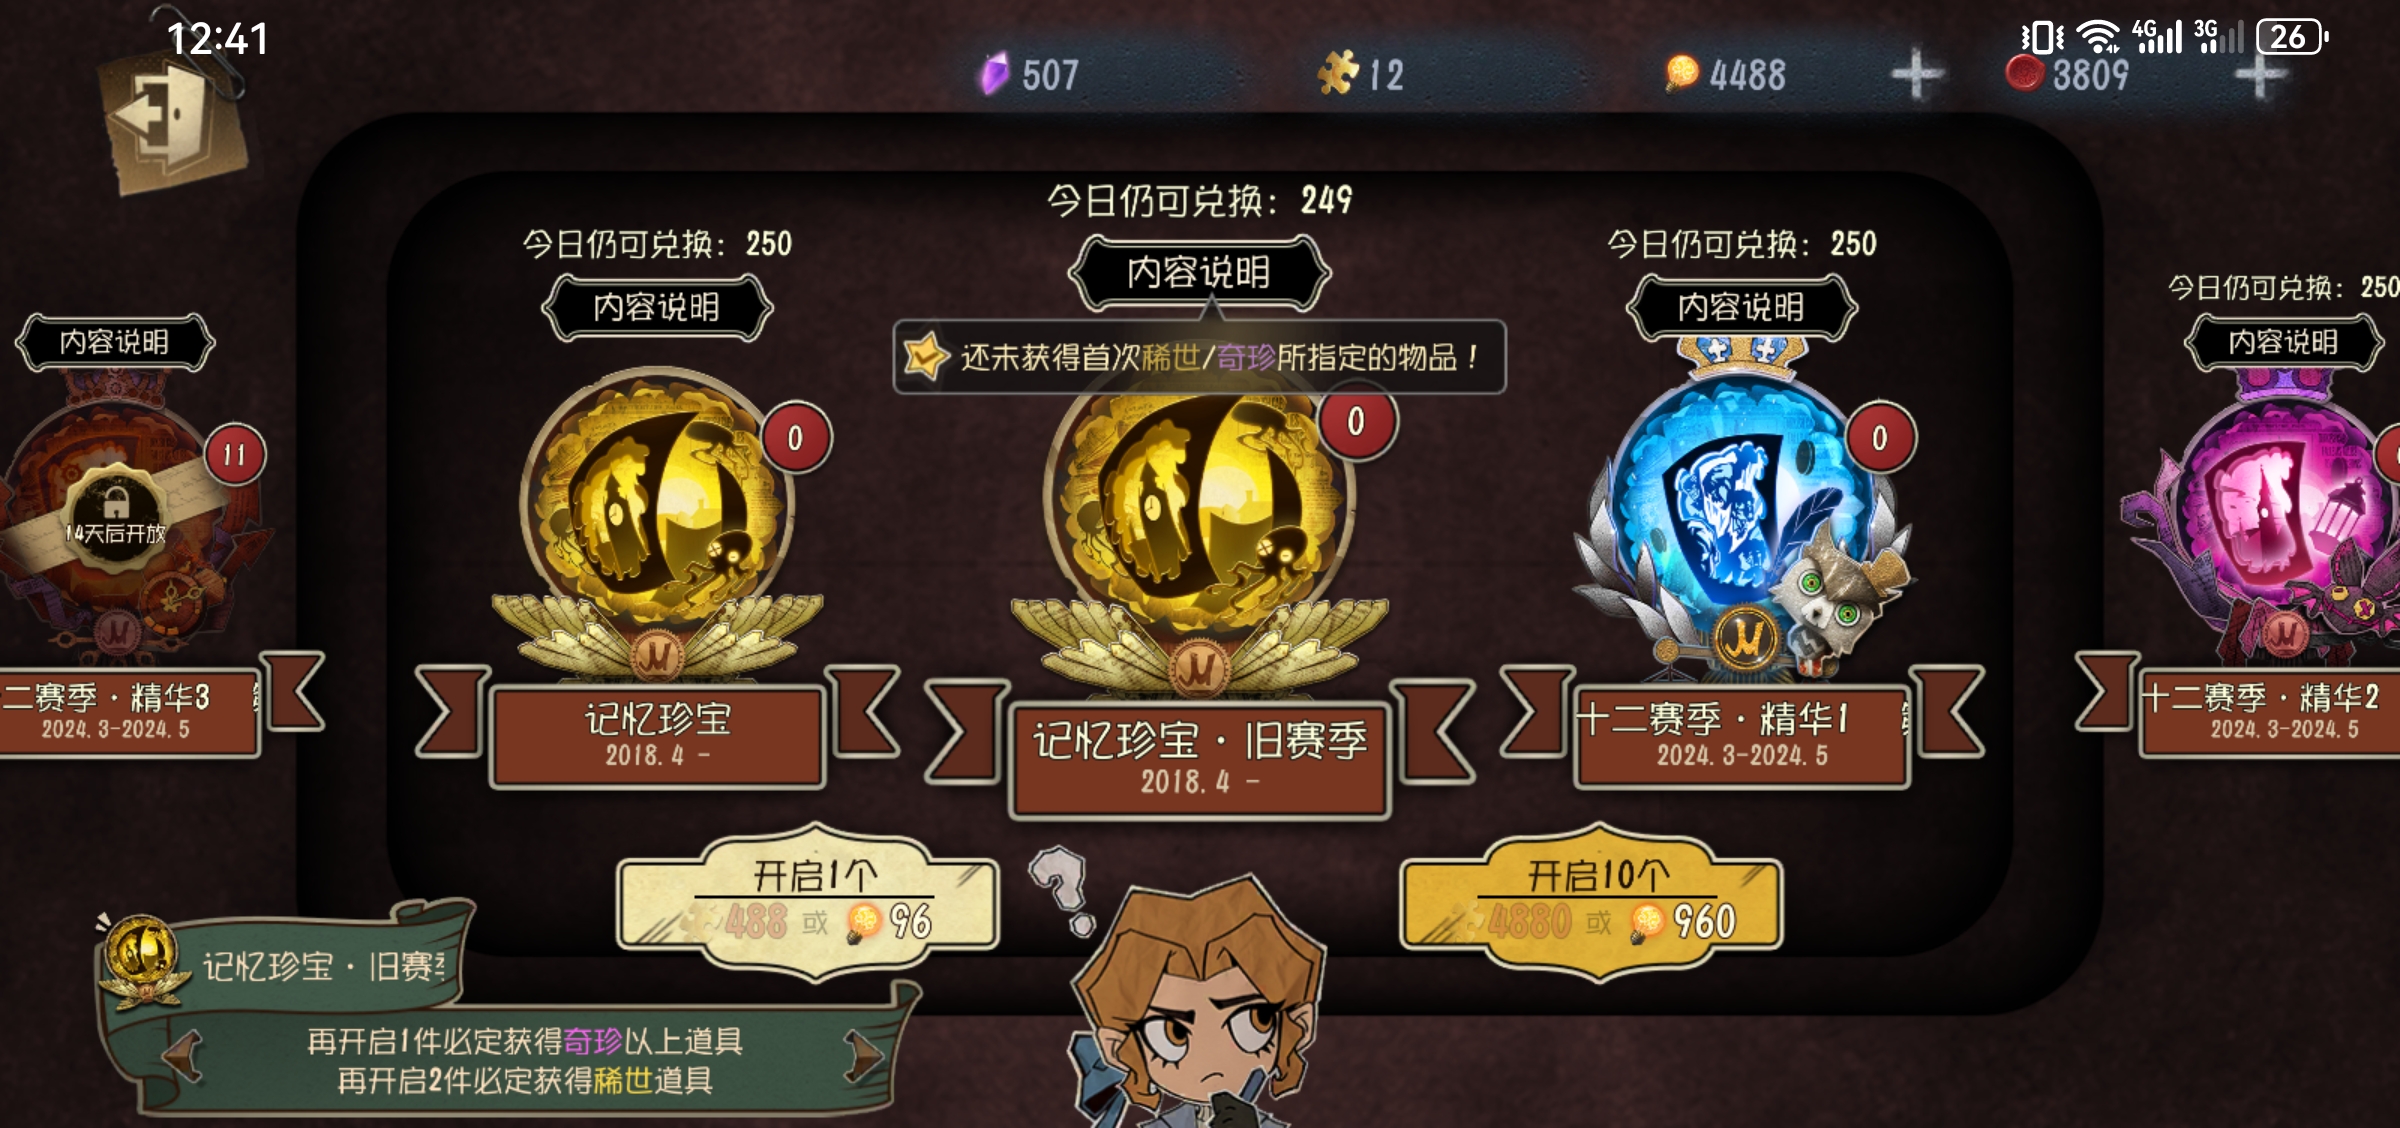Show previous pity info with left arrow
2400x1128 pixels.
(x=183, y=1056)
